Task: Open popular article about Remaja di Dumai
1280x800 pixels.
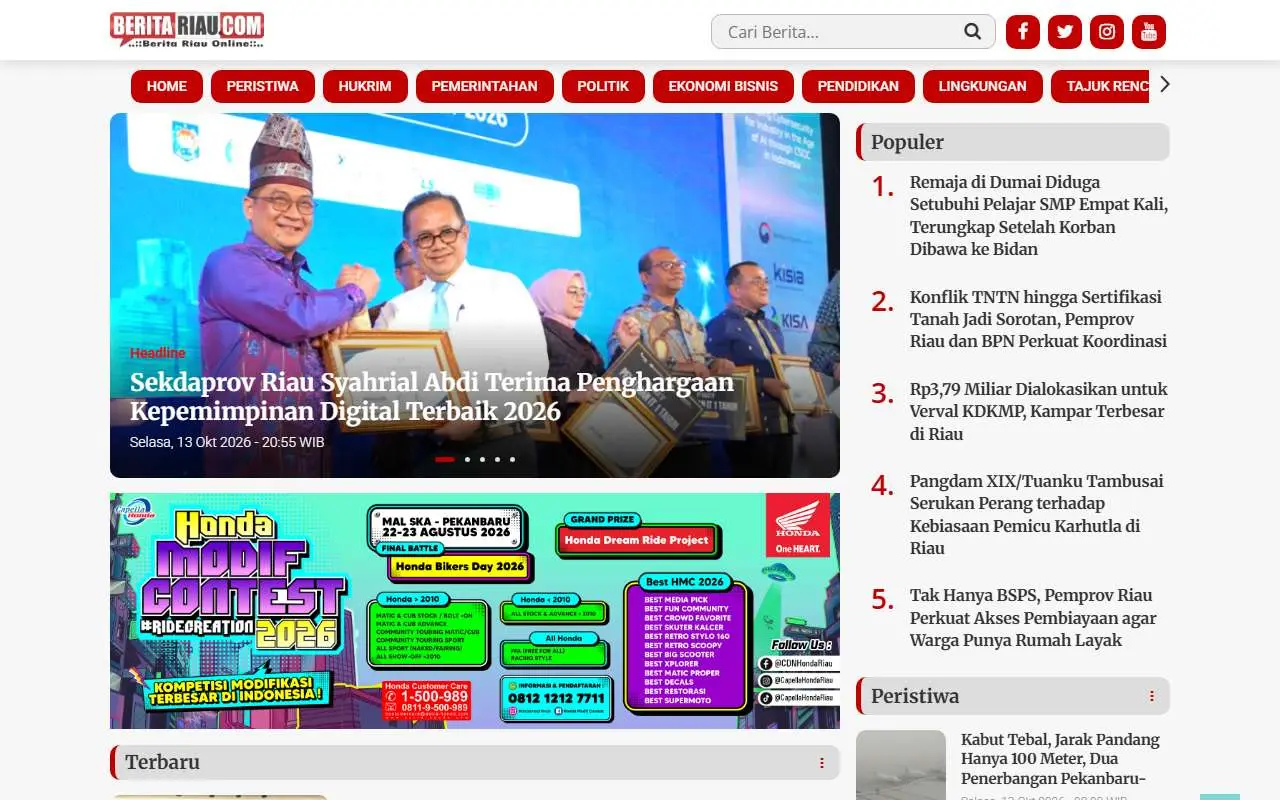Action: (x=1039, y=216)
